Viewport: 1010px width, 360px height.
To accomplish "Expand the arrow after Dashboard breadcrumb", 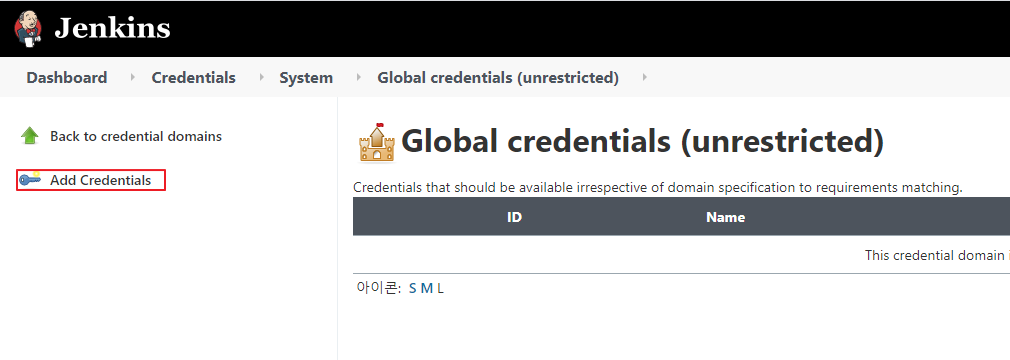I will click(133, 77).
